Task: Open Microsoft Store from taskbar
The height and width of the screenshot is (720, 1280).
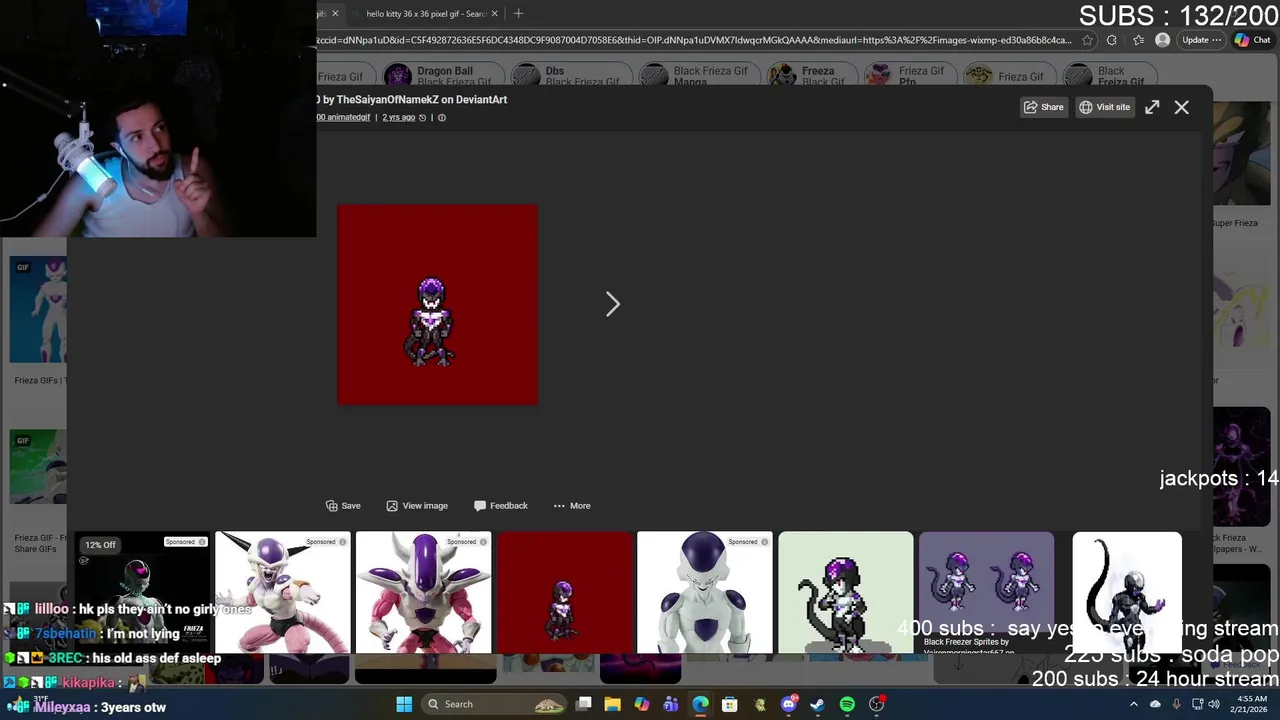Action: click(x=730, y=704)
